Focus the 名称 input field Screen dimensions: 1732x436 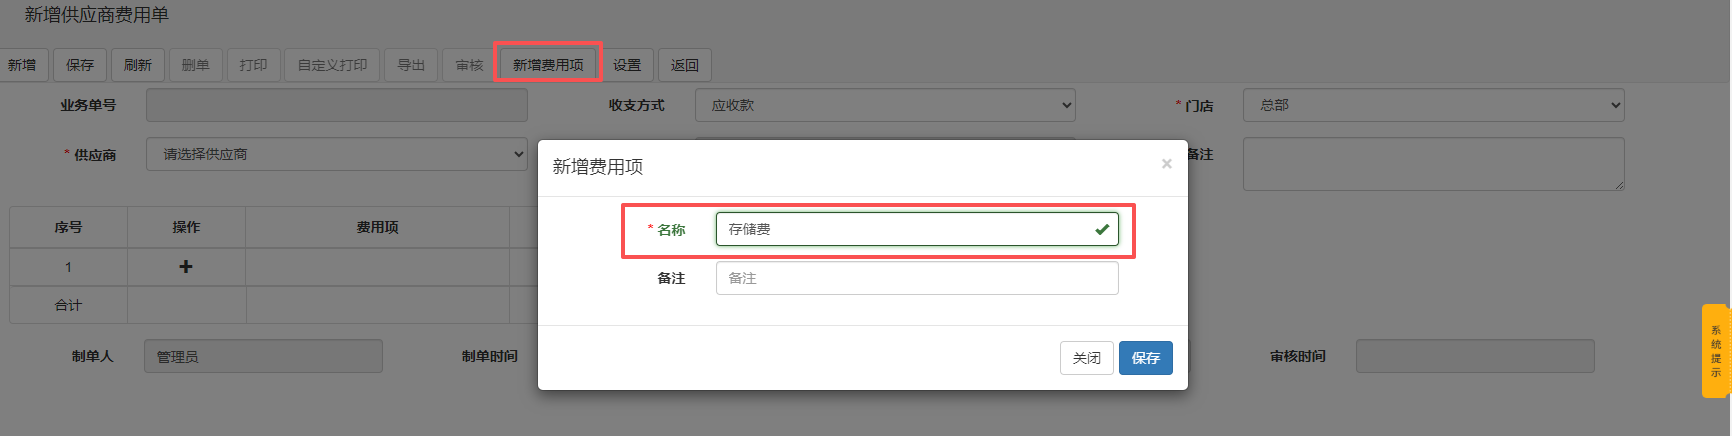coord(905,229)
